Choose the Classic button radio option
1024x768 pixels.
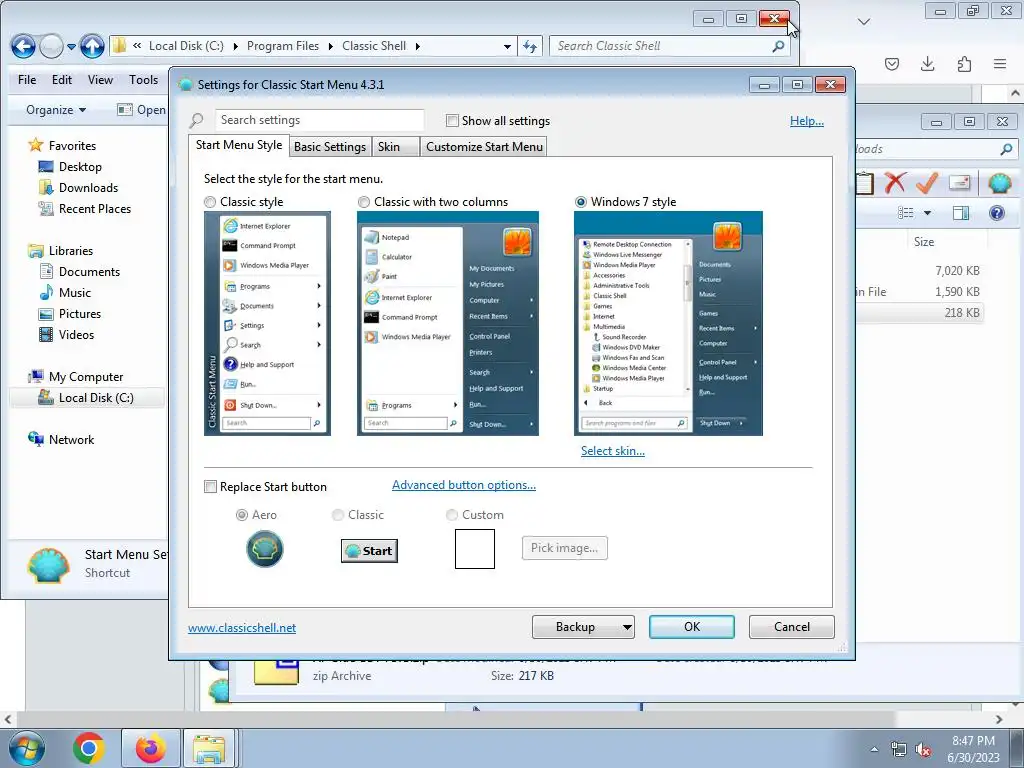(338, 515)
